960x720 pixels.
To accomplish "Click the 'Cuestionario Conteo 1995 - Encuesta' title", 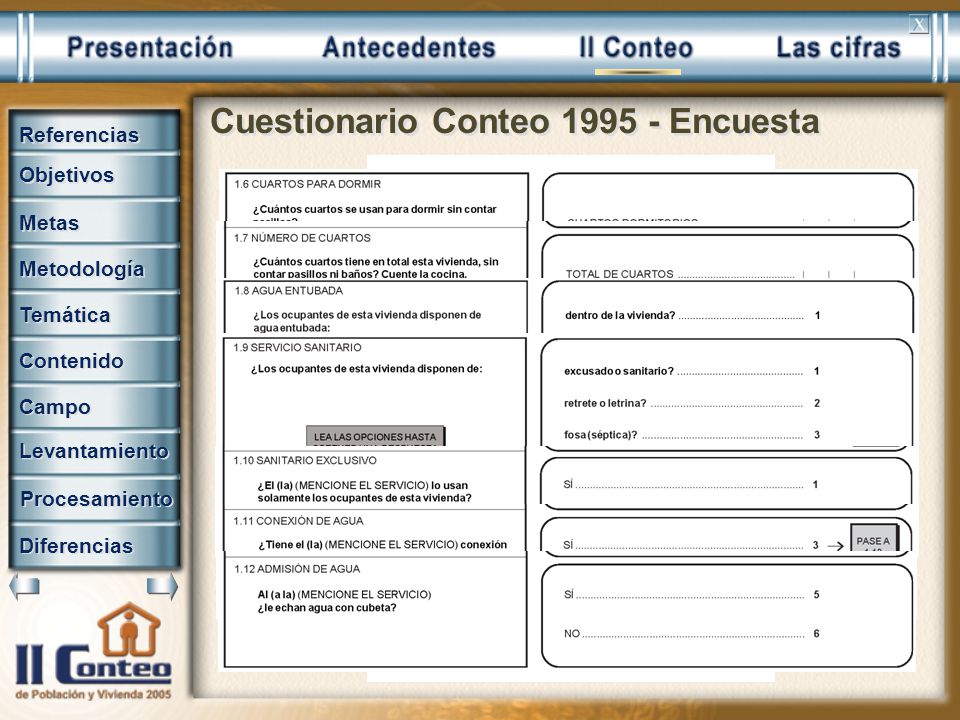I will pos(514,121).
